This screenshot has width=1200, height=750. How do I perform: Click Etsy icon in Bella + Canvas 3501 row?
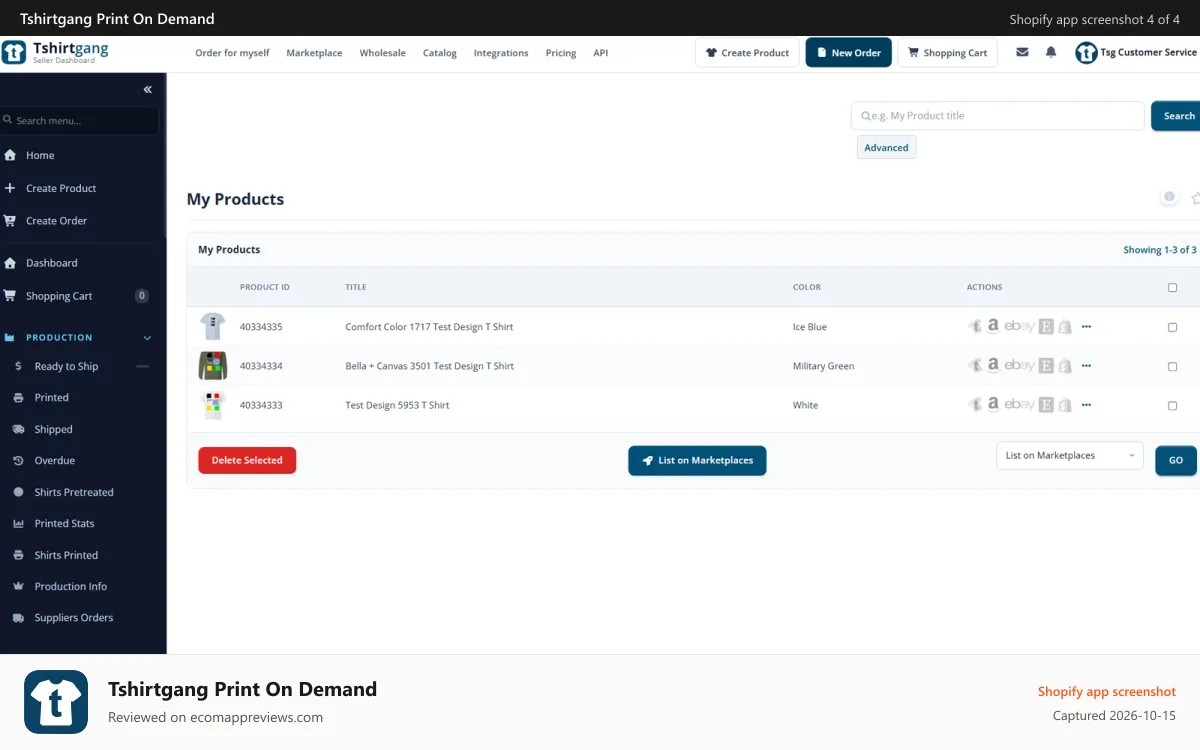point(1046,366)
